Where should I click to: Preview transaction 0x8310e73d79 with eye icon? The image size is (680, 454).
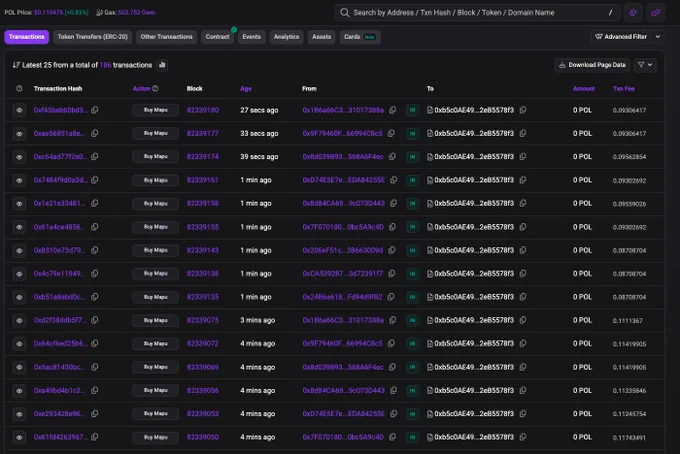pos(19,250)
